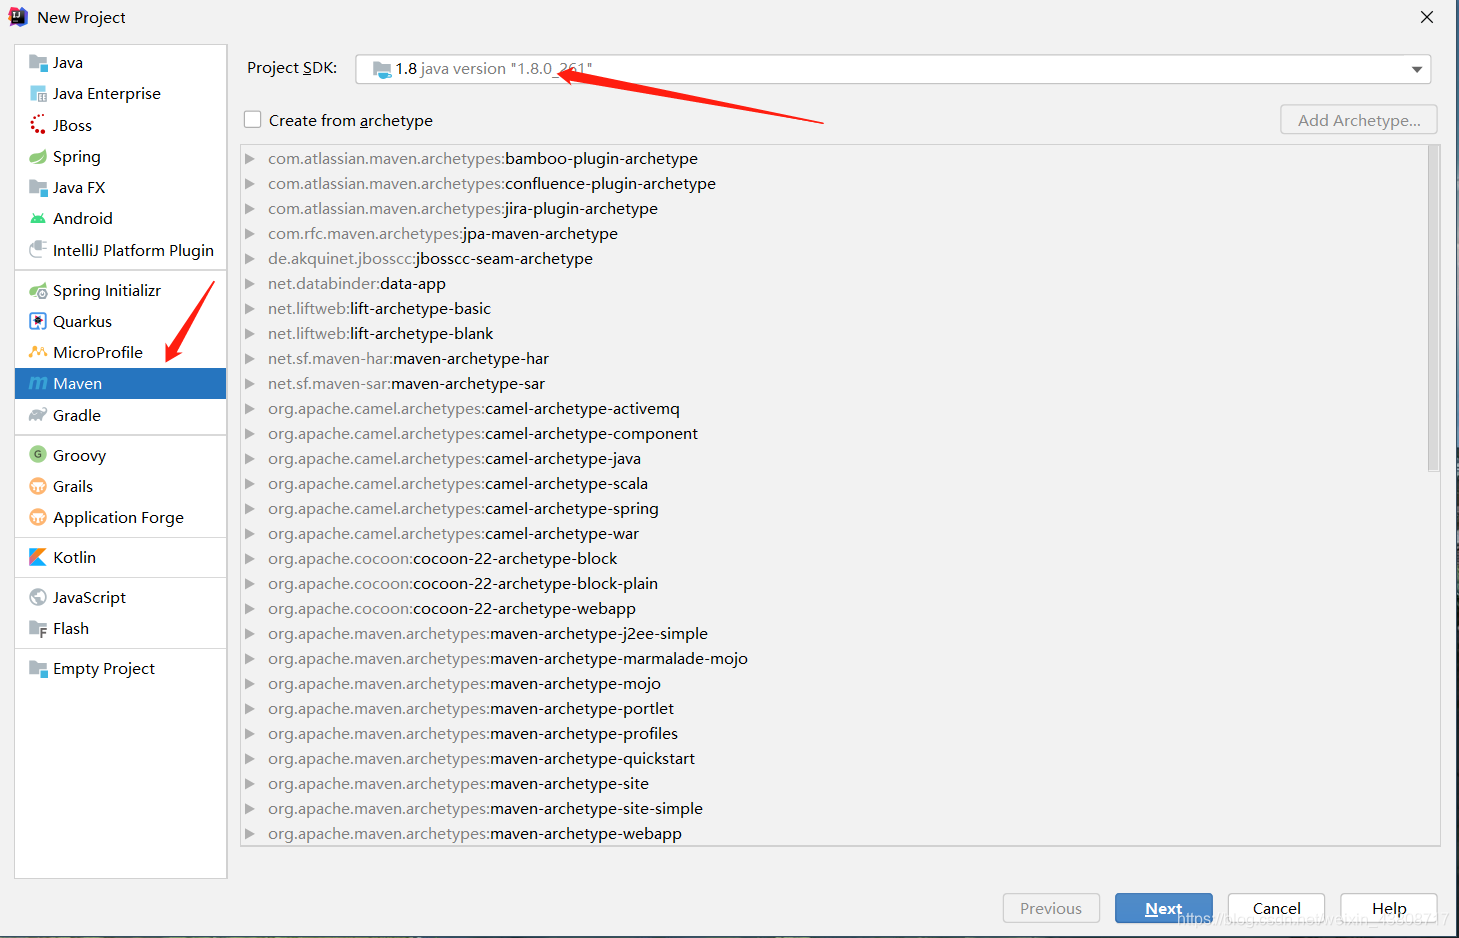Expand the jira-plugin-archetype node
This screenshot has height=938, width=1459.
pyautogui.click(x=250, y=209)
